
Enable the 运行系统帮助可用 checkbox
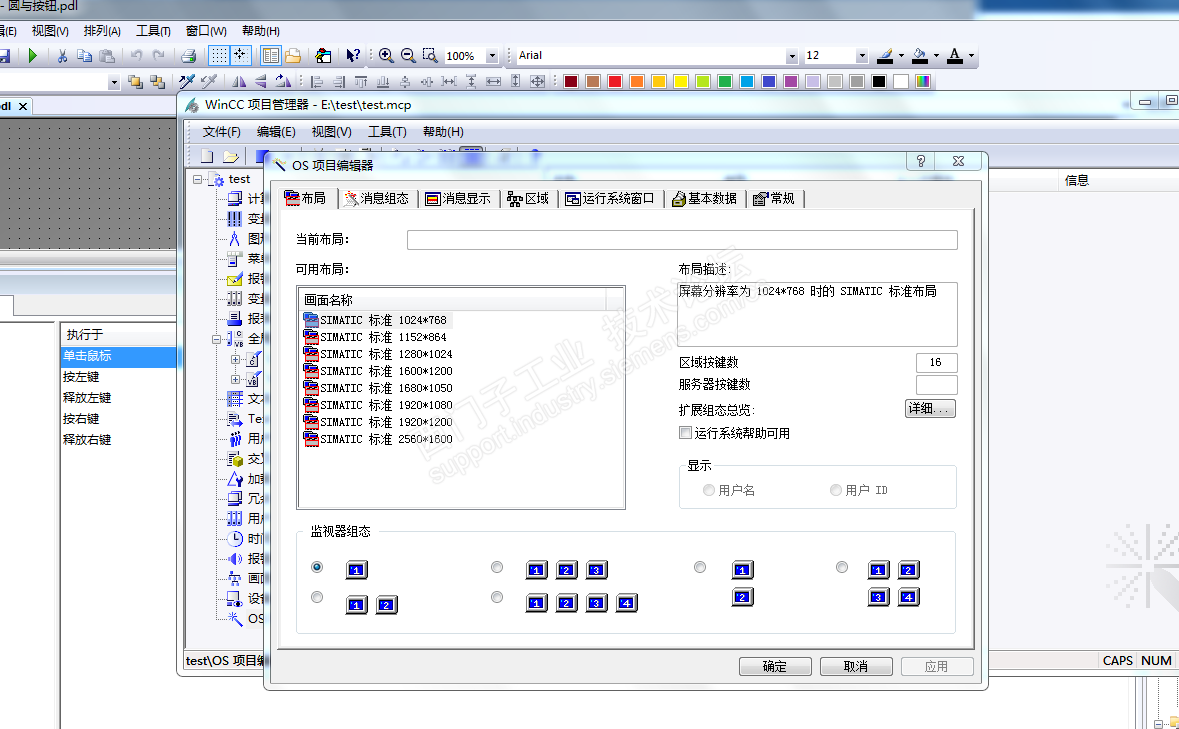685,433
